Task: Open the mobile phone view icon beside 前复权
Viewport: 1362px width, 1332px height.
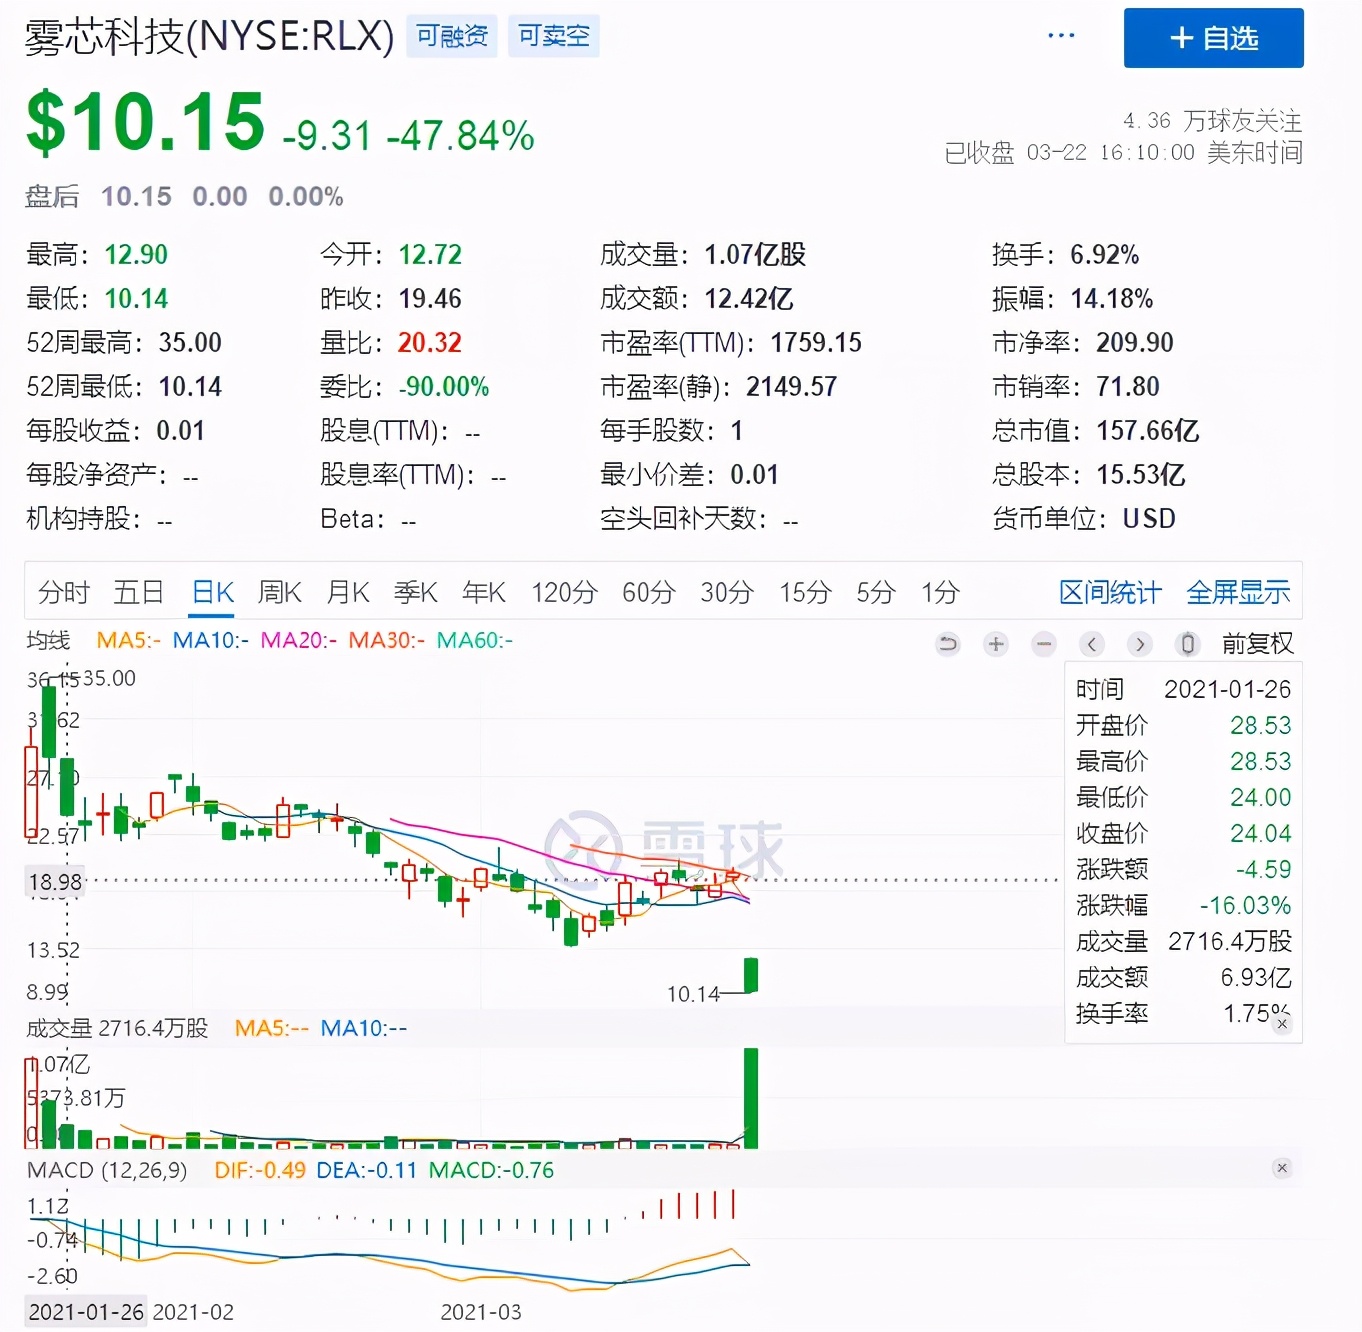Action: pos(1187,644)
